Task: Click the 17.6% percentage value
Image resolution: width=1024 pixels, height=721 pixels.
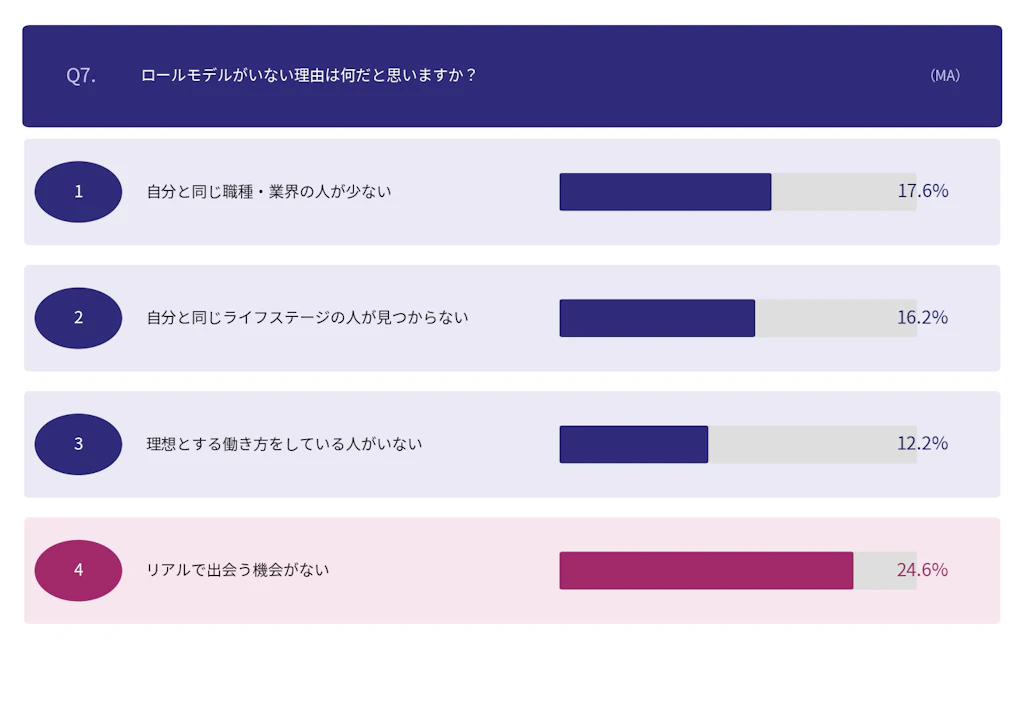Action: 922,191
